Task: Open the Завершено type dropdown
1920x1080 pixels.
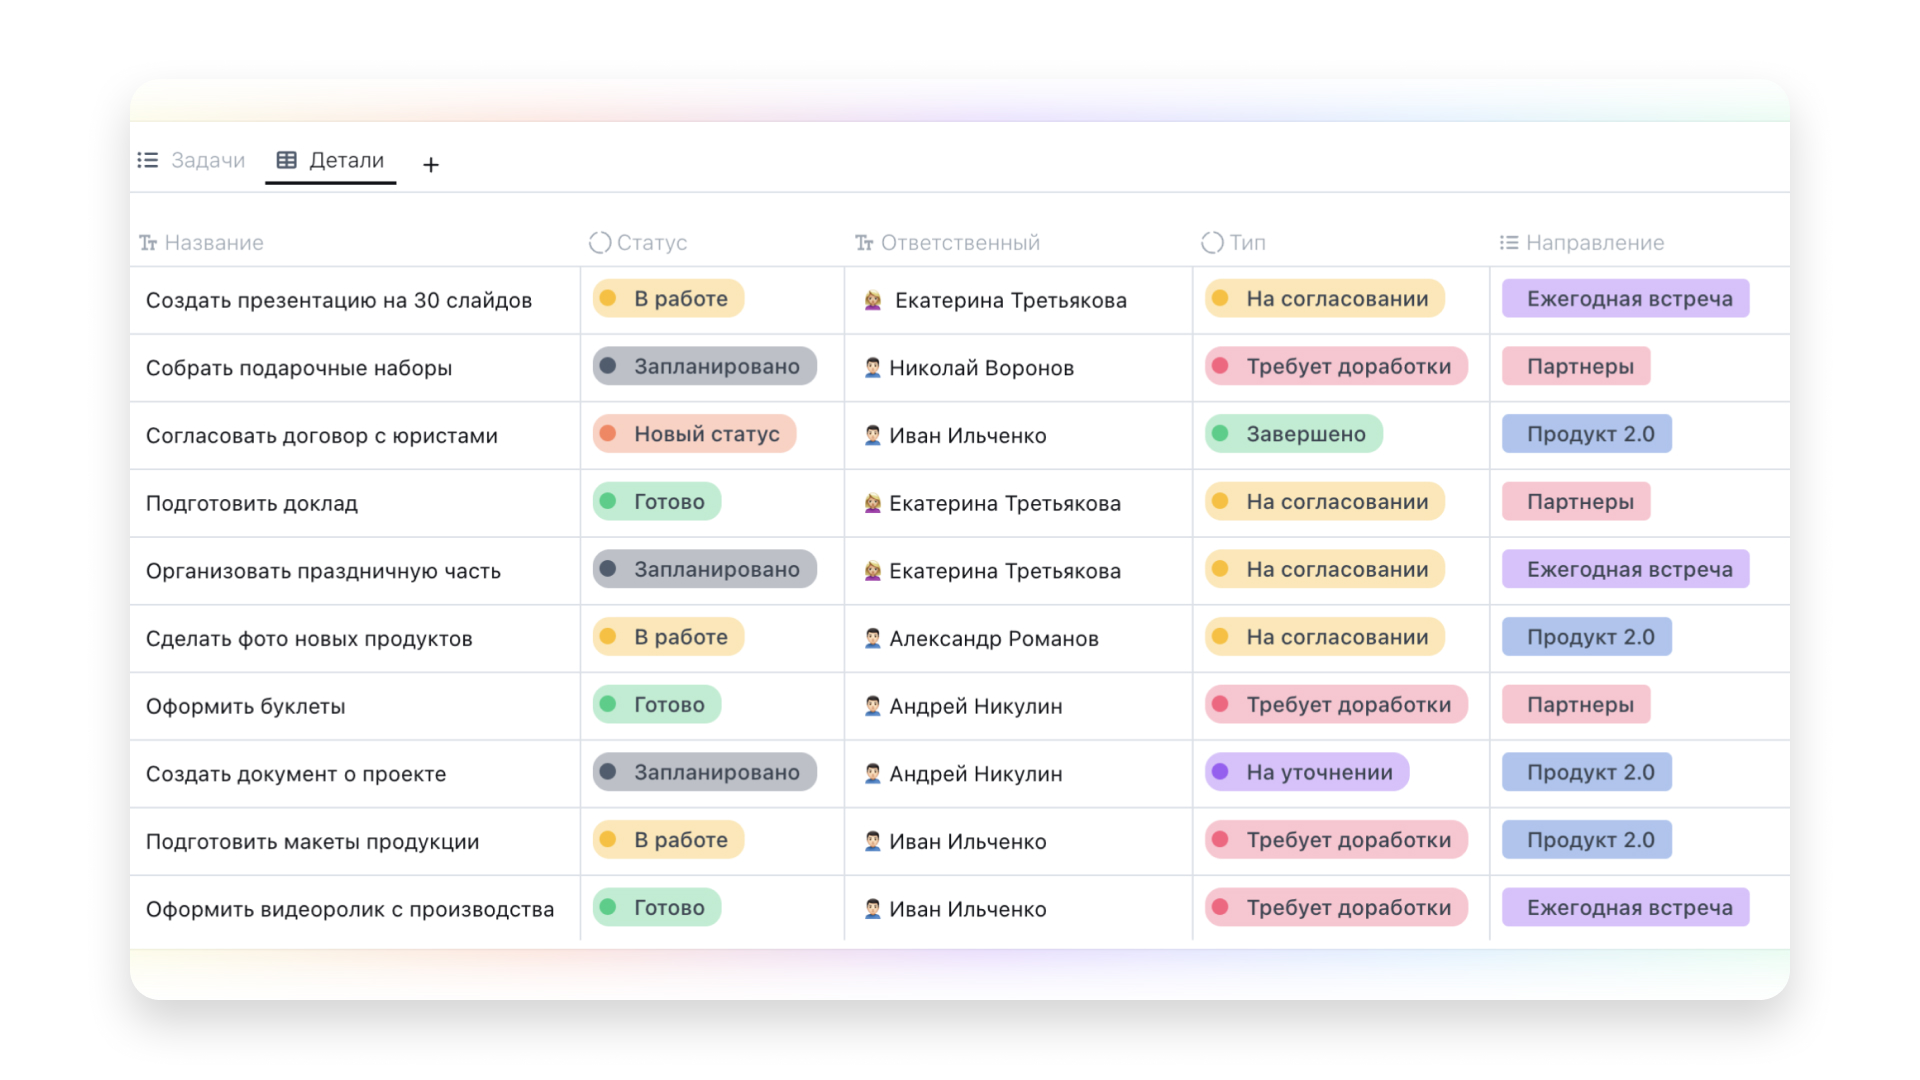Action: coord(1293,434)
